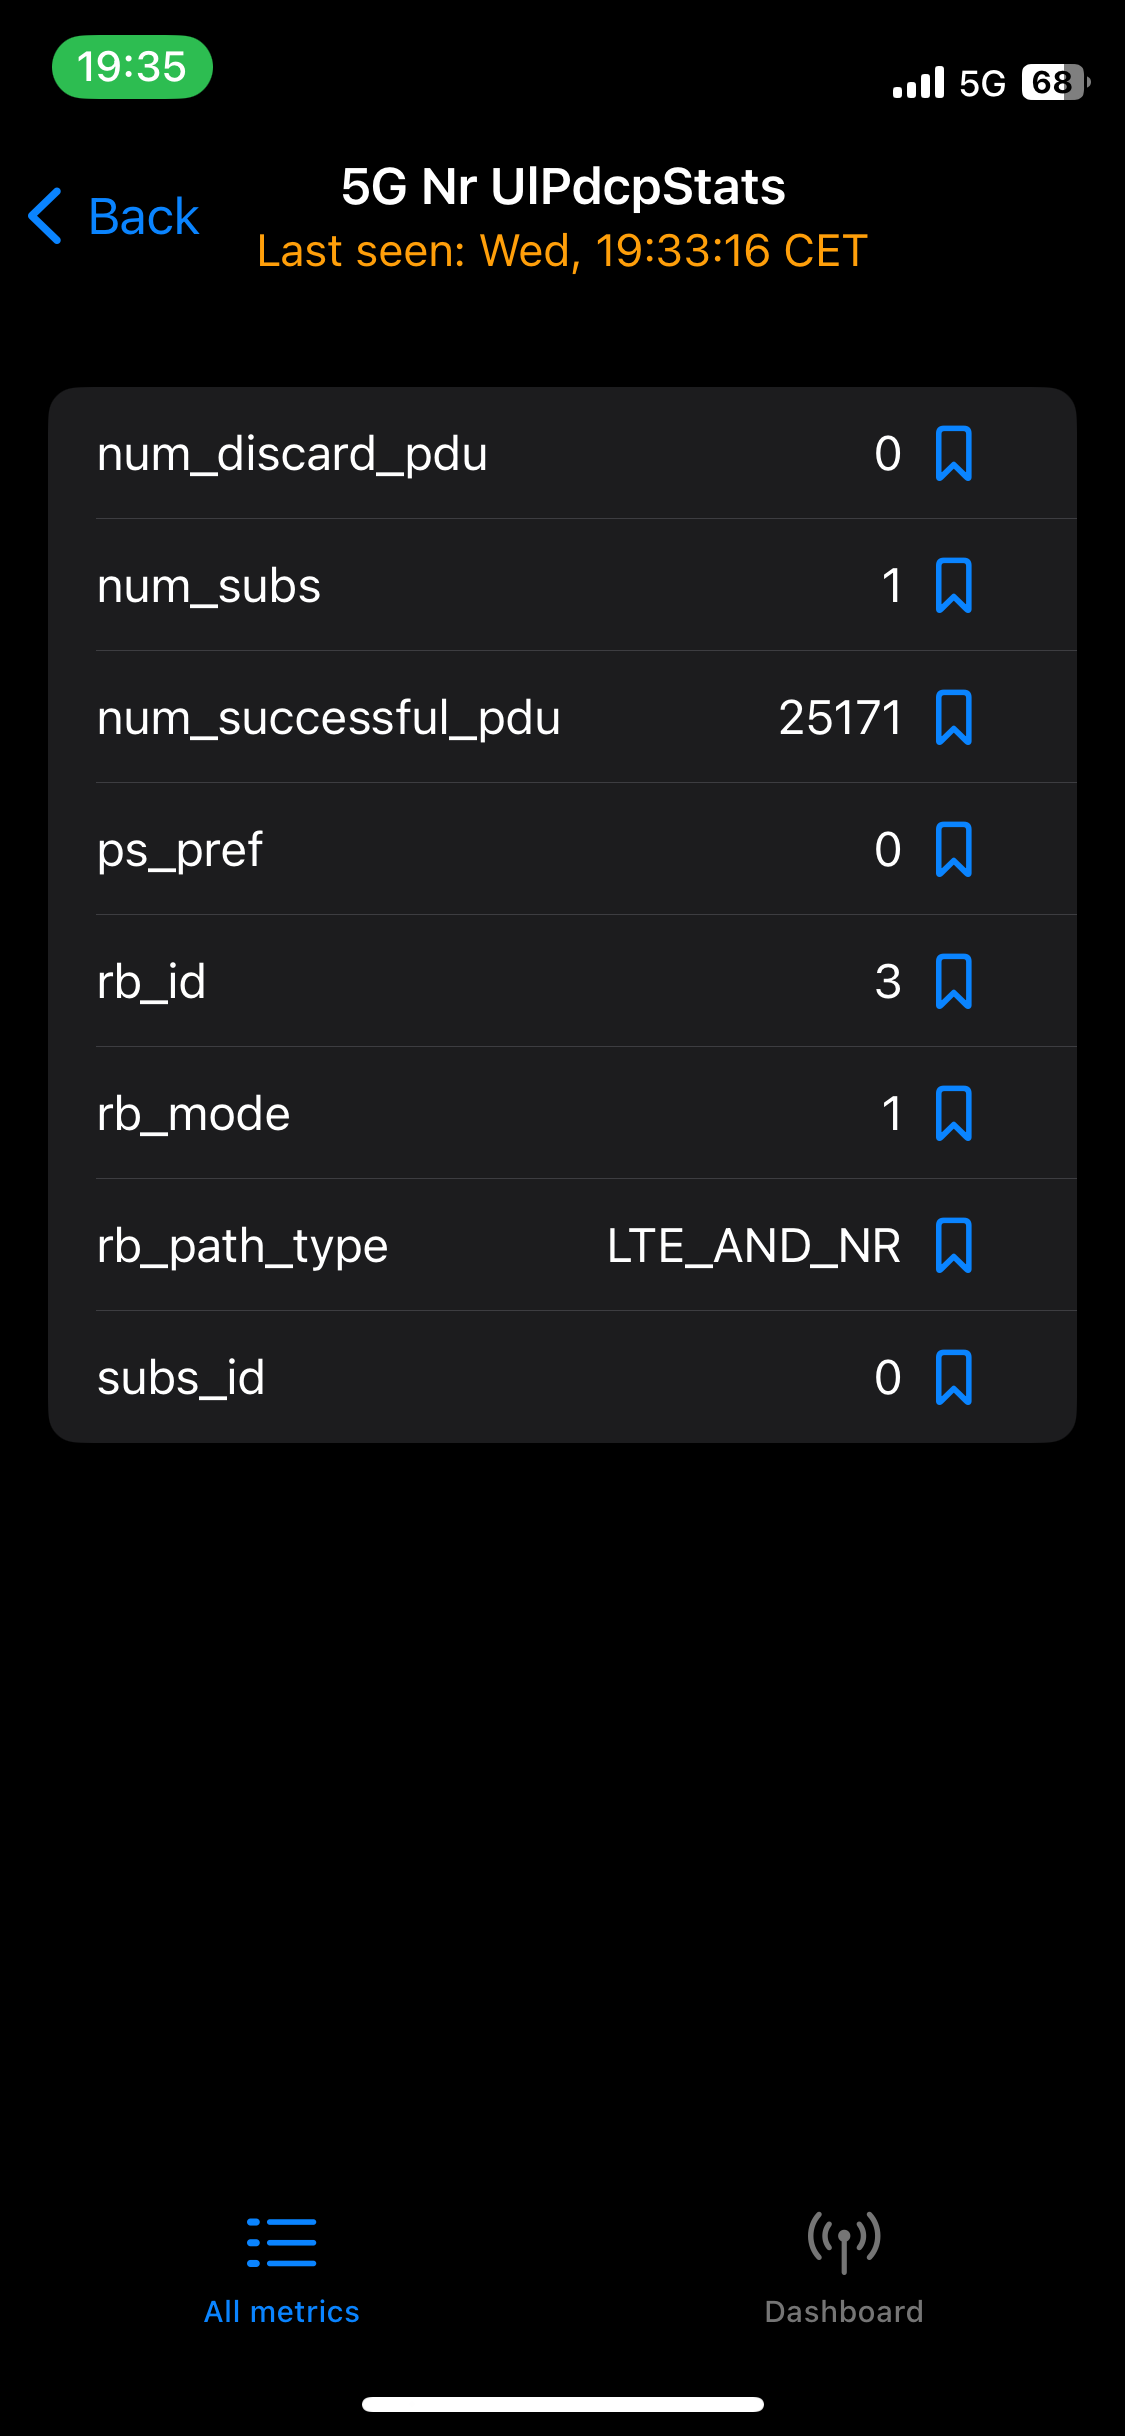
Task: Tap the rb_mode bookmark icon
Action: pos(953,1113)
